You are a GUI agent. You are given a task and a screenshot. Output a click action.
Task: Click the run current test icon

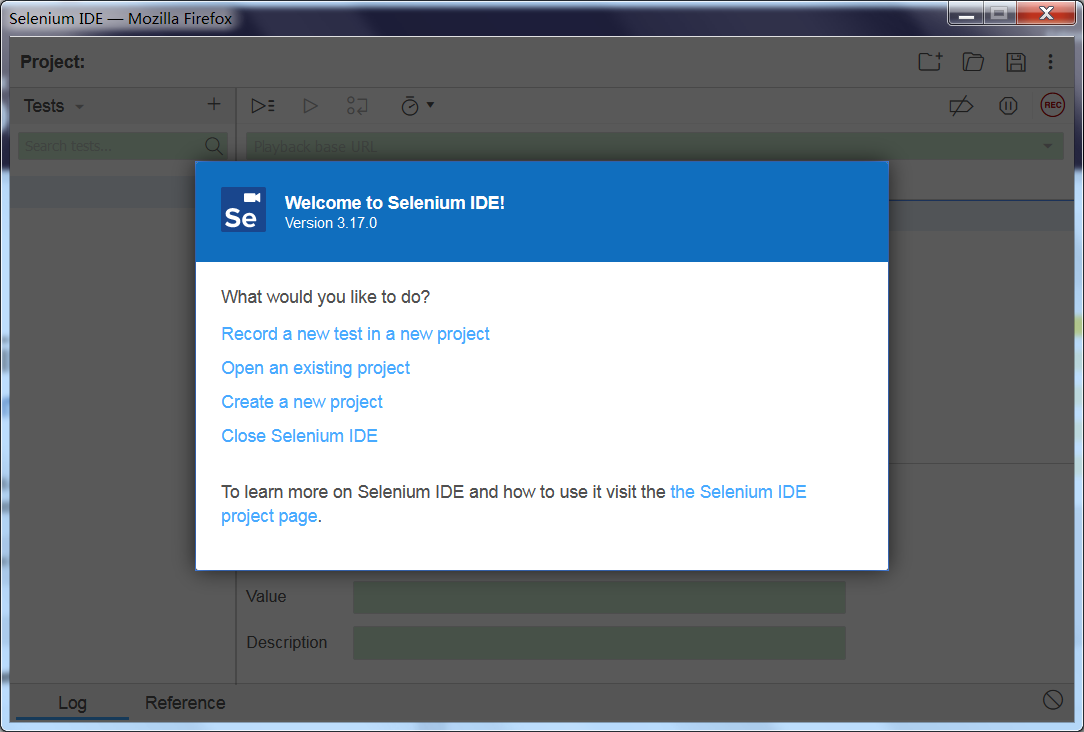point(310,106)
